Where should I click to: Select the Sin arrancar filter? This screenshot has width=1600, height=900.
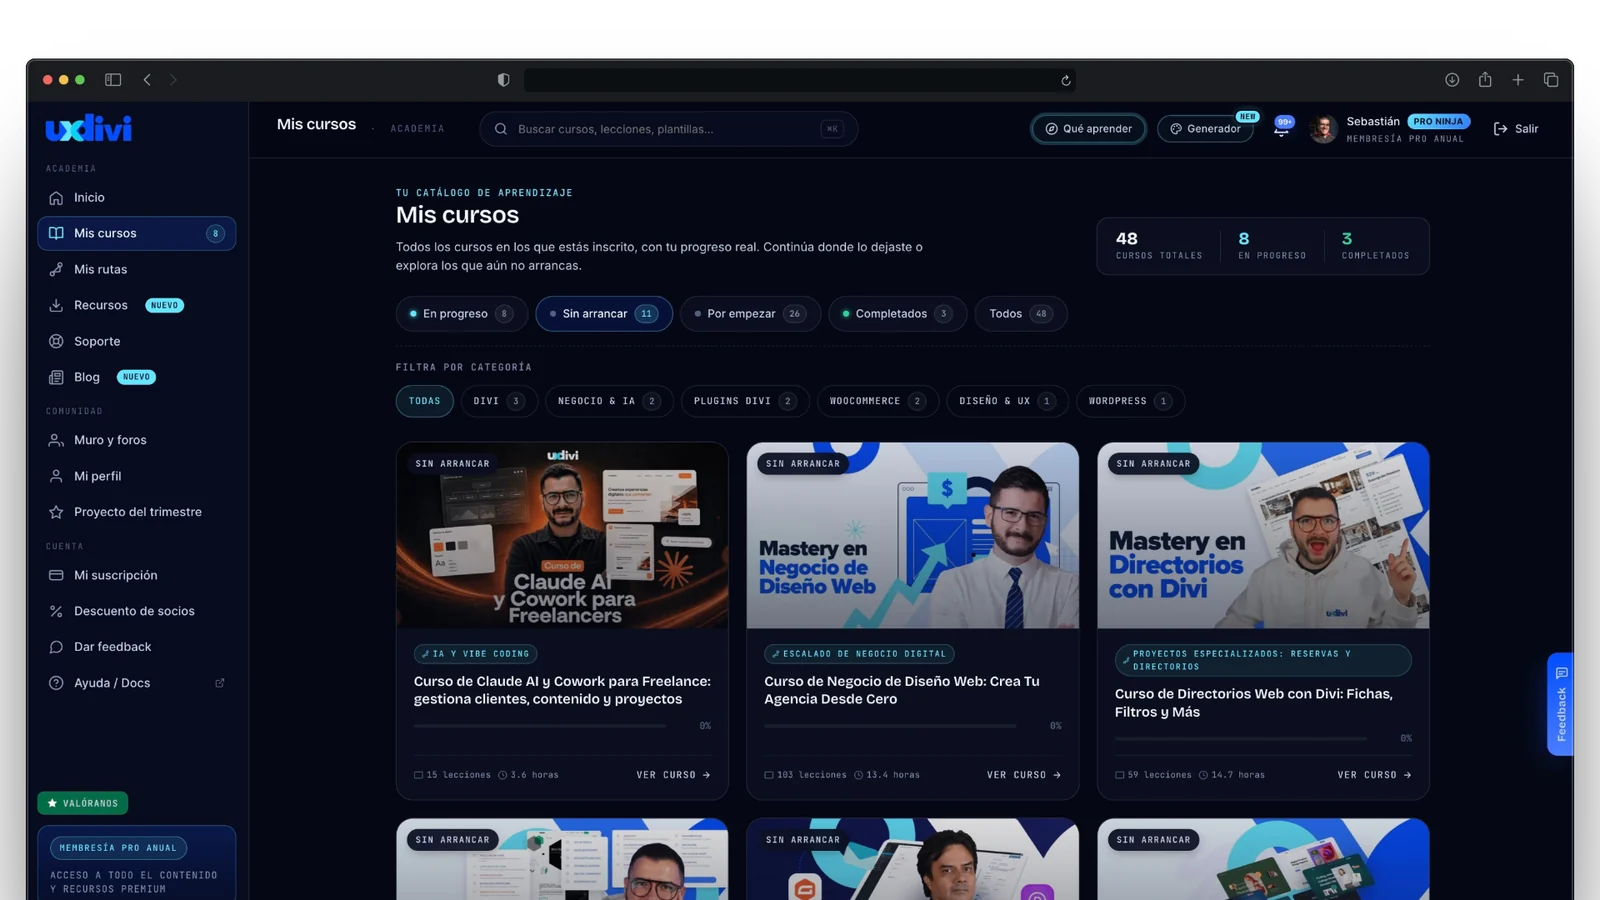pyautogui.click(x=604, y=314)
